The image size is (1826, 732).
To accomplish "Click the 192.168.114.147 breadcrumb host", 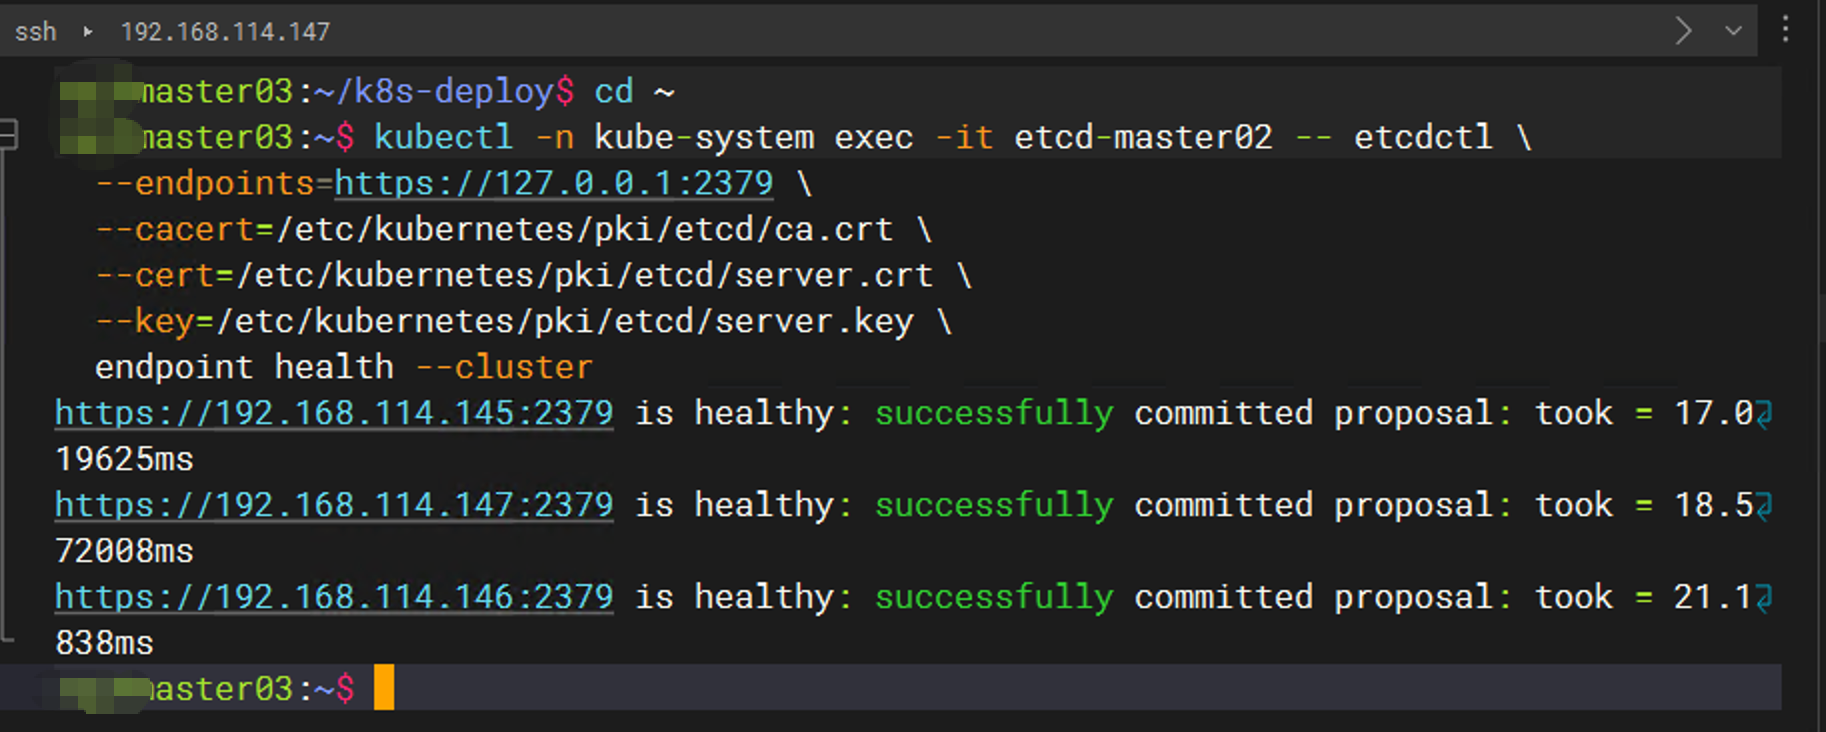I will point(225,32).
